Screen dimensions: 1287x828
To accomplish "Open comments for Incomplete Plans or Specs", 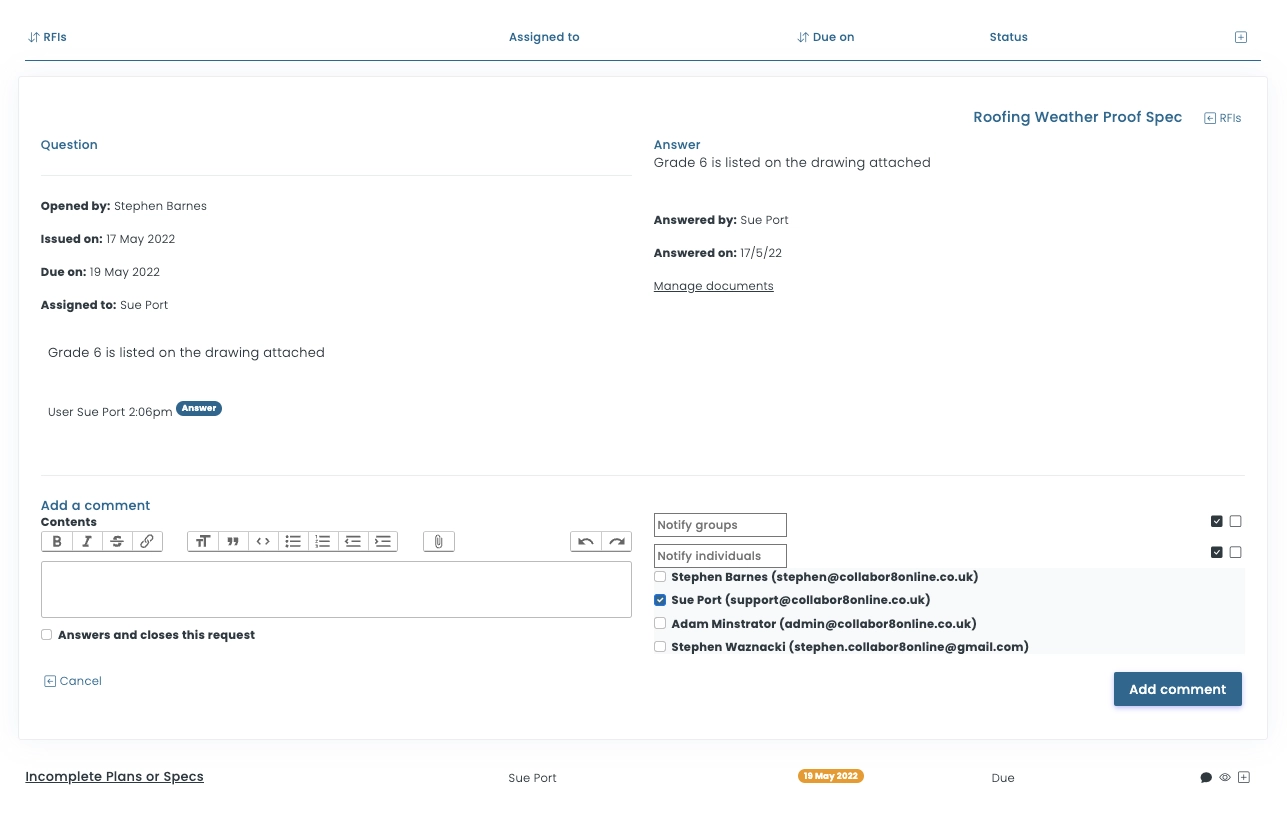I will pyautogui.click(x=1206, y=777).
